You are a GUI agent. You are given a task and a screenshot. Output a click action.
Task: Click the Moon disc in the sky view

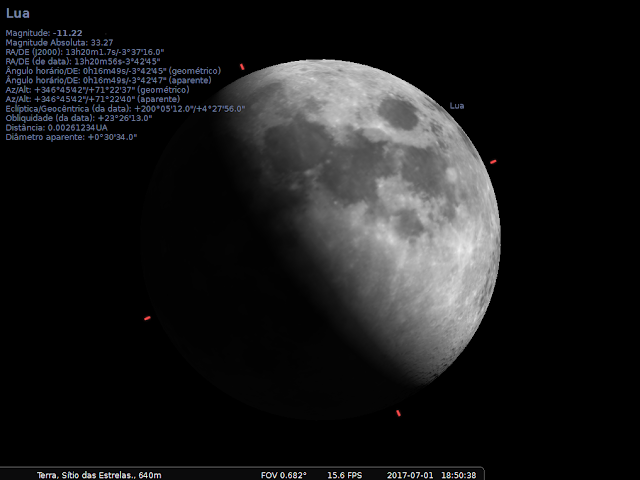320,240
